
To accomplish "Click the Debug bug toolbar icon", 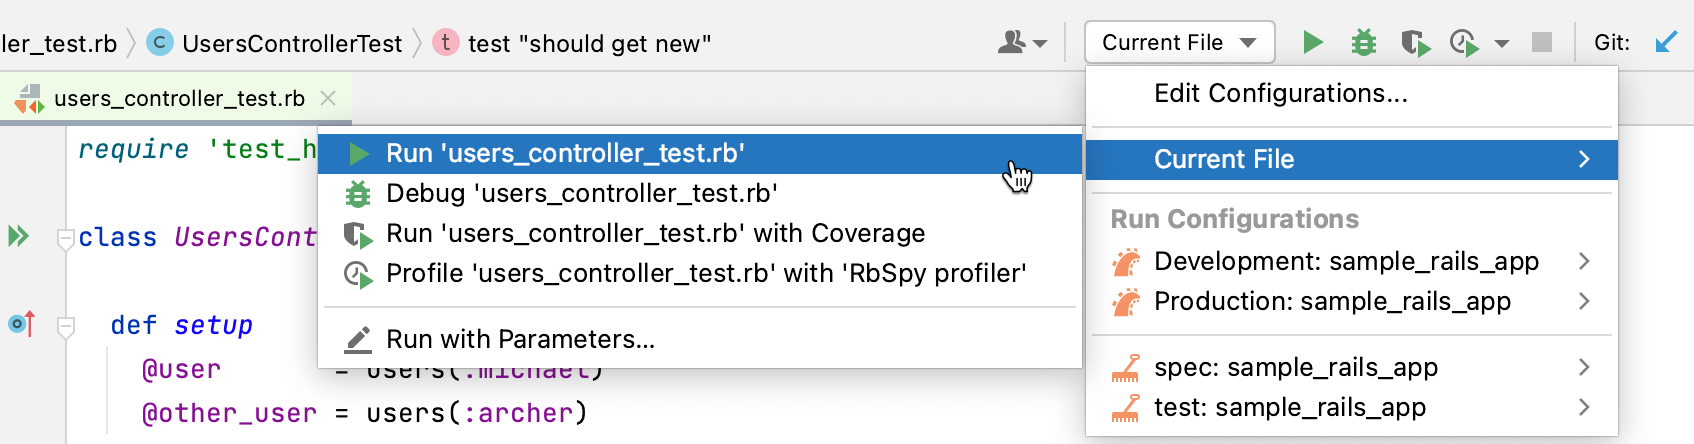I will [x=1363, y=42].
